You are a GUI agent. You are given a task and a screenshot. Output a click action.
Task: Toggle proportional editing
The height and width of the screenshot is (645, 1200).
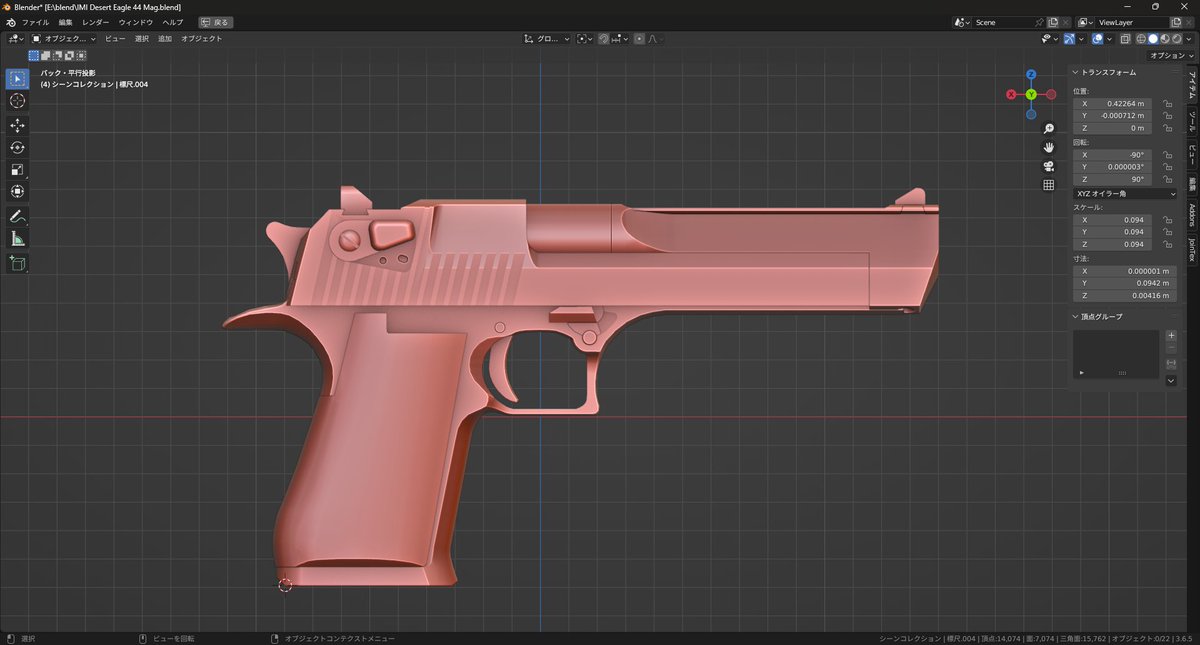639,39
